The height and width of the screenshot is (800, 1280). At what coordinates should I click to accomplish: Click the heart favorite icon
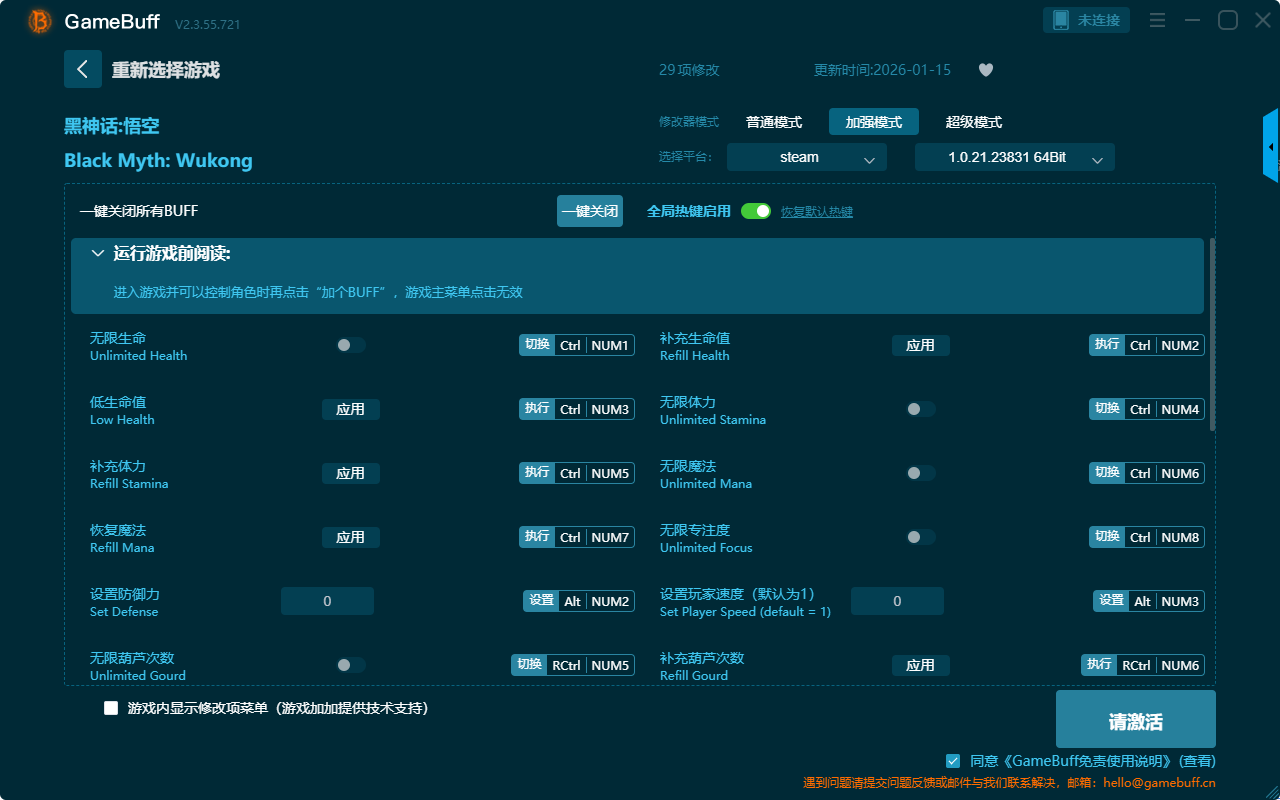pos(986,70)
